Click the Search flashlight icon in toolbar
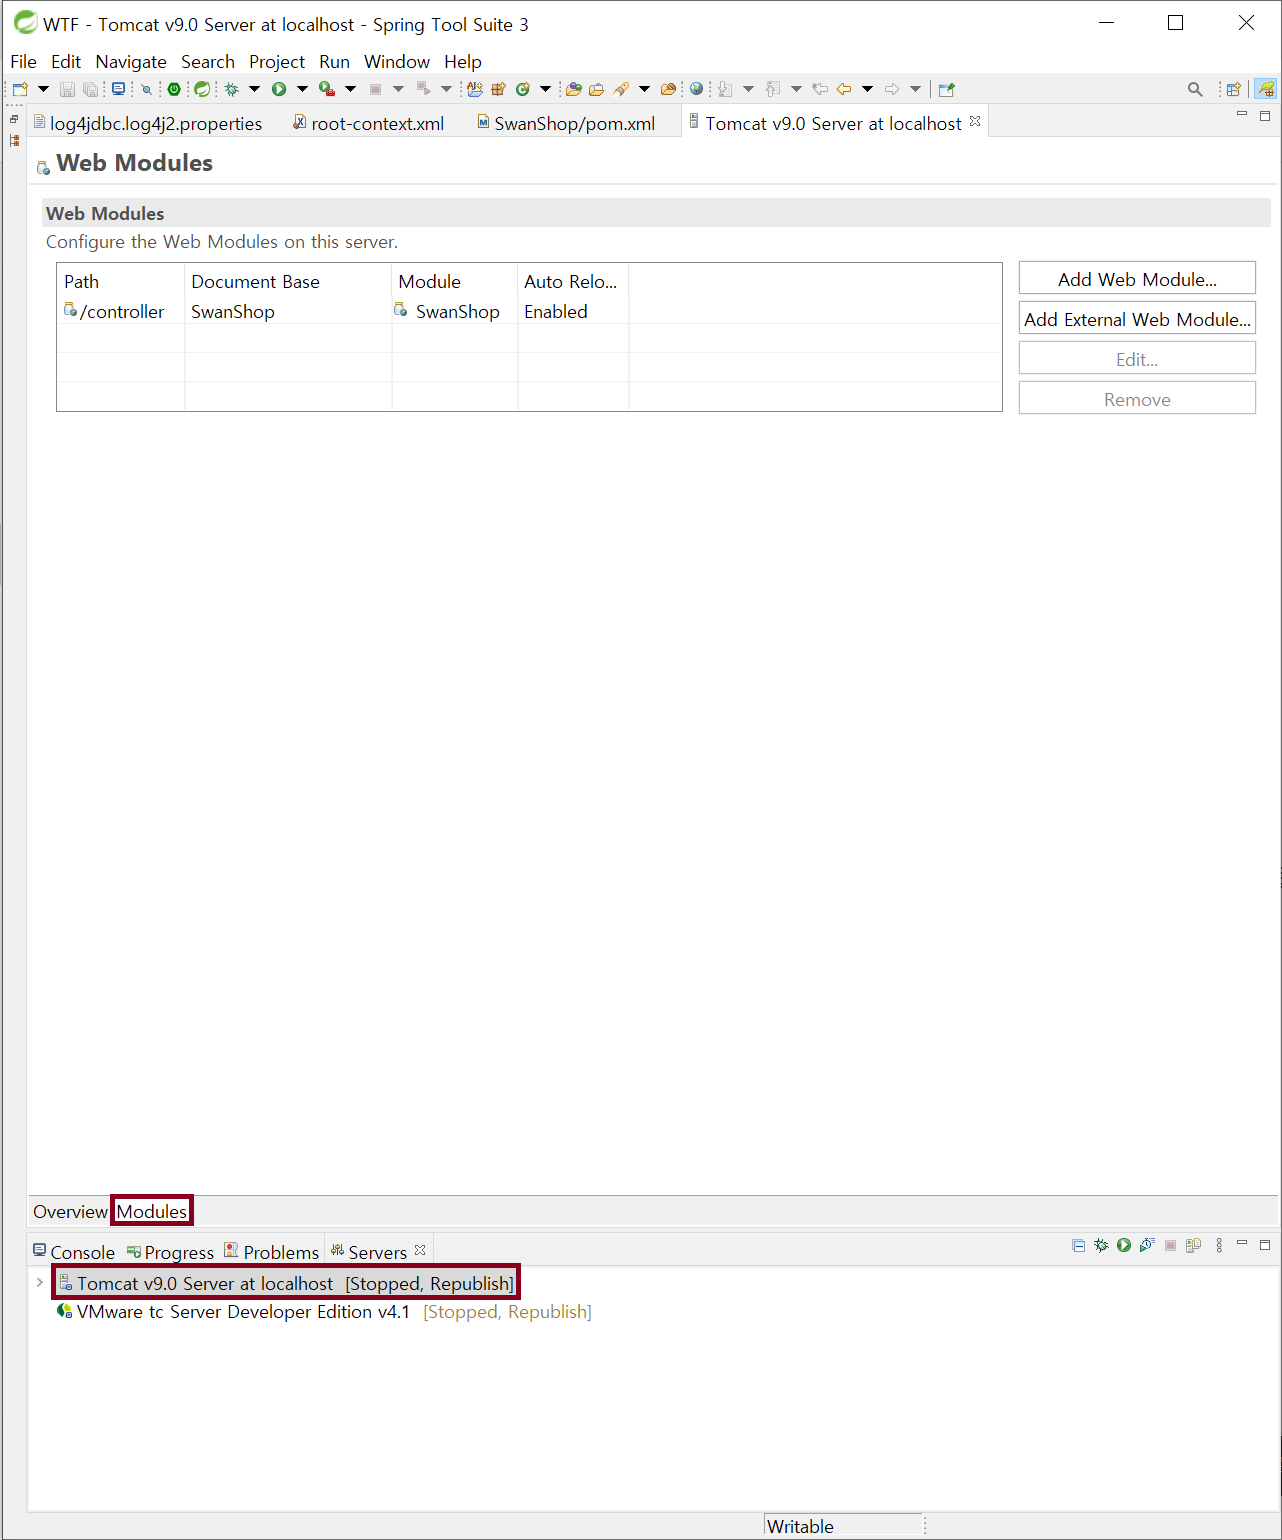This screenshot has width=1282, height=1540. [x=621, y=89]
